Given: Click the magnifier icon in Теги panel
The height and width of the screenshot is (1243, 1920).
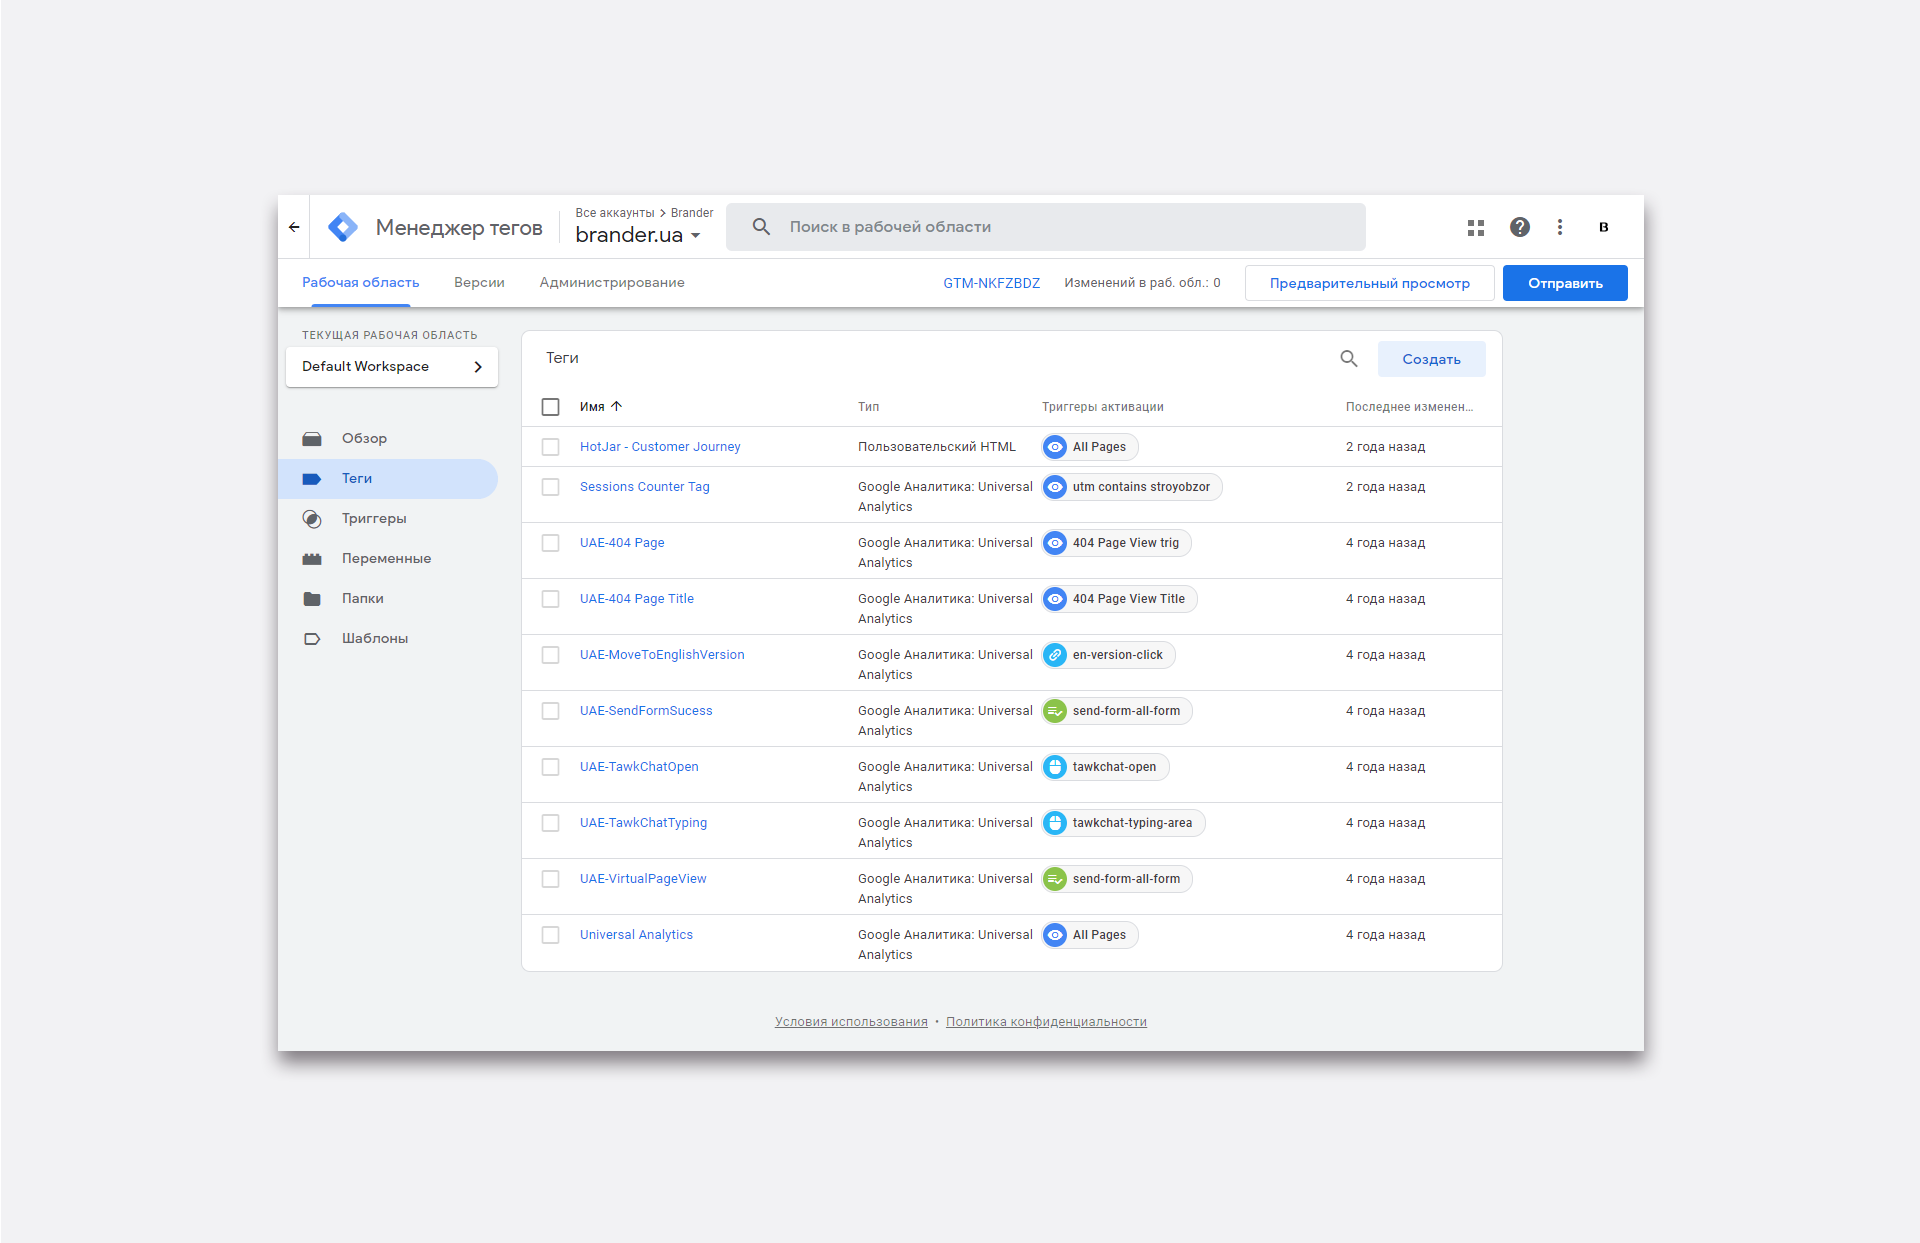Looking at the screenshot, I should (x=1348, y=359).
